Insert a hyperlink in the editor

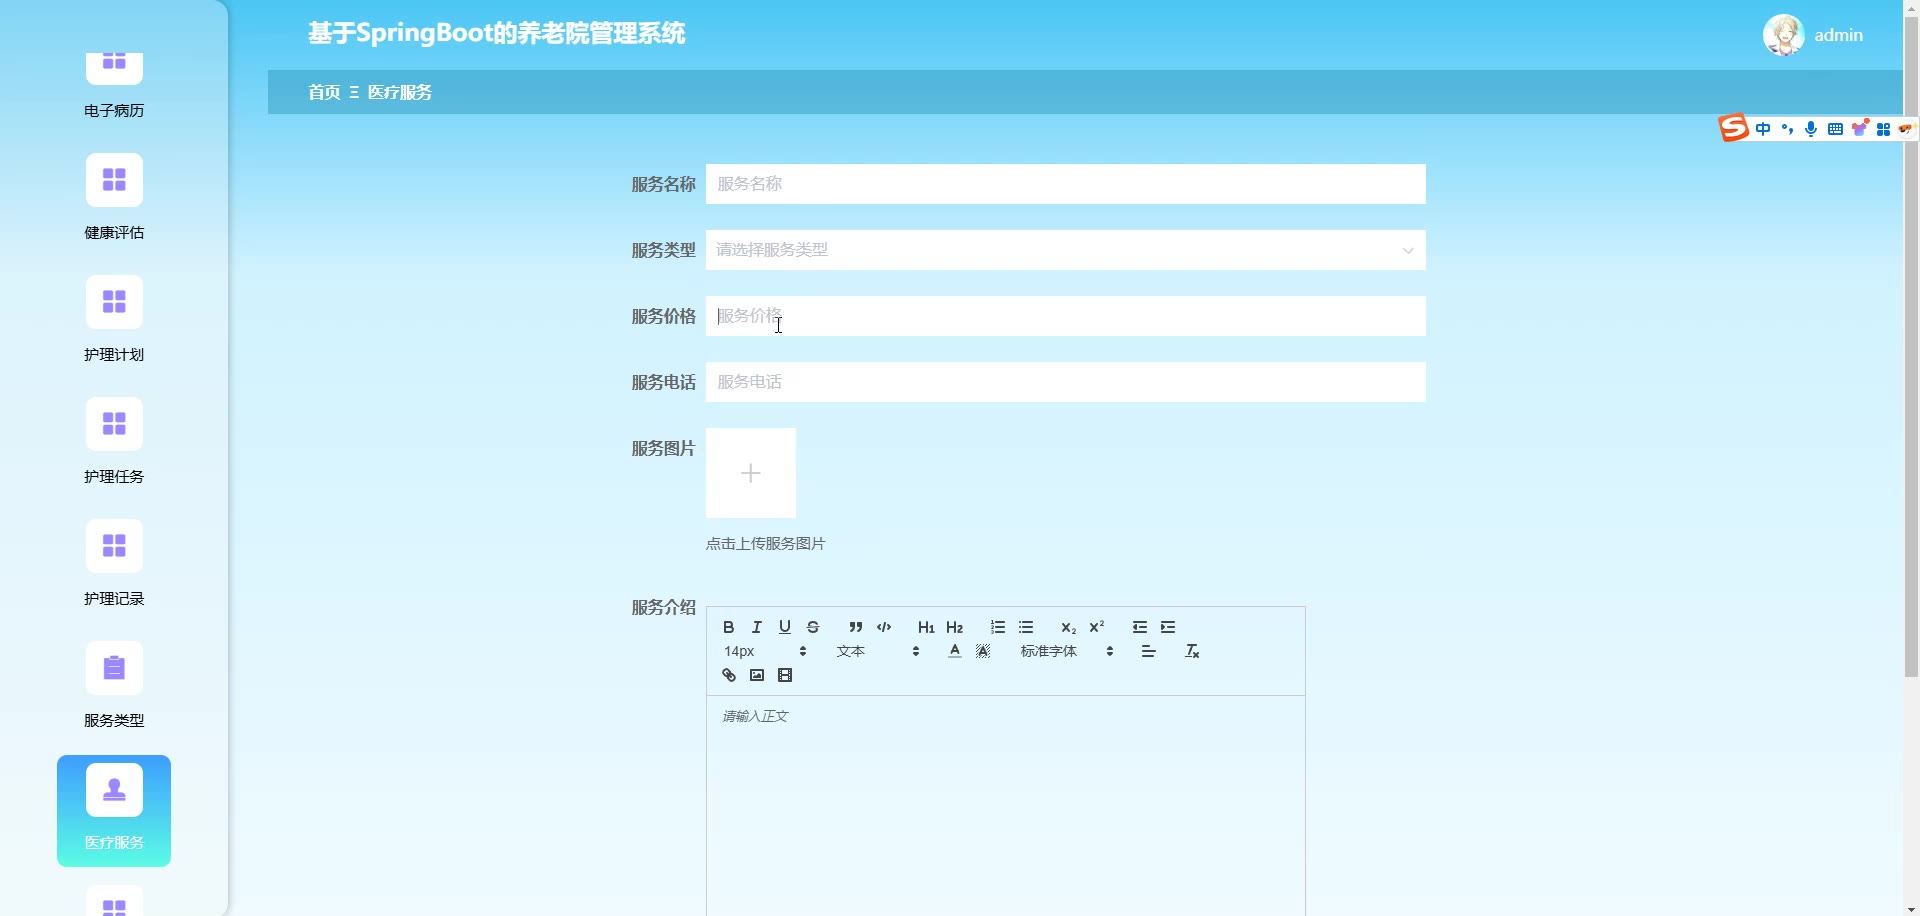pyautogui.click(x=729, y=675)
